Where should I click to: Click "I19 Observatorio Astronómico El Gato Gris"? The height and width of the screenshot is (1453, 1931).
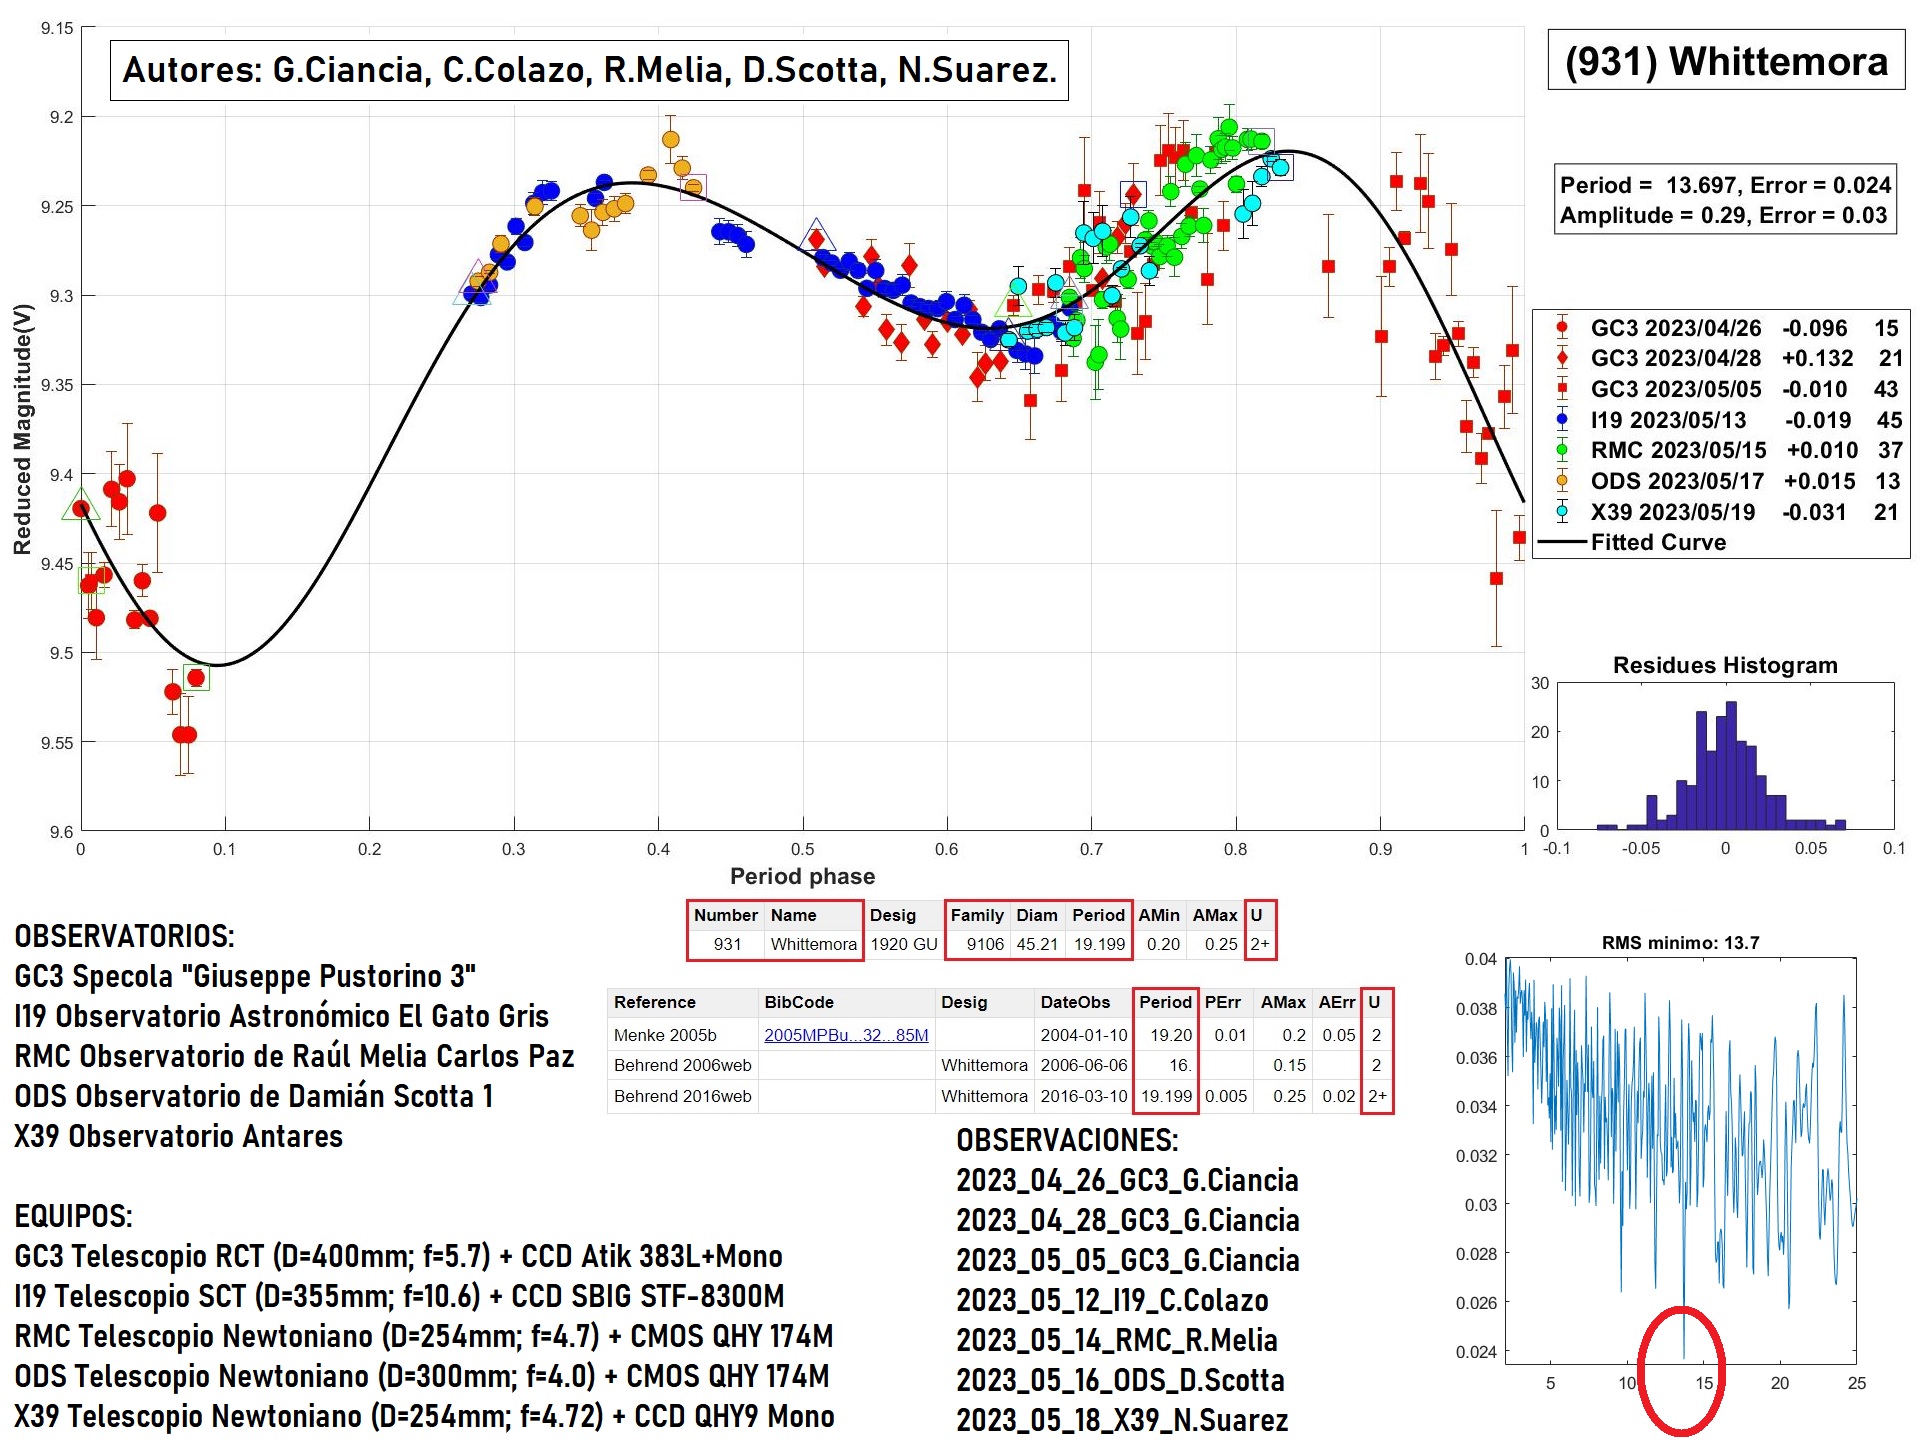tap(281, 1016)
